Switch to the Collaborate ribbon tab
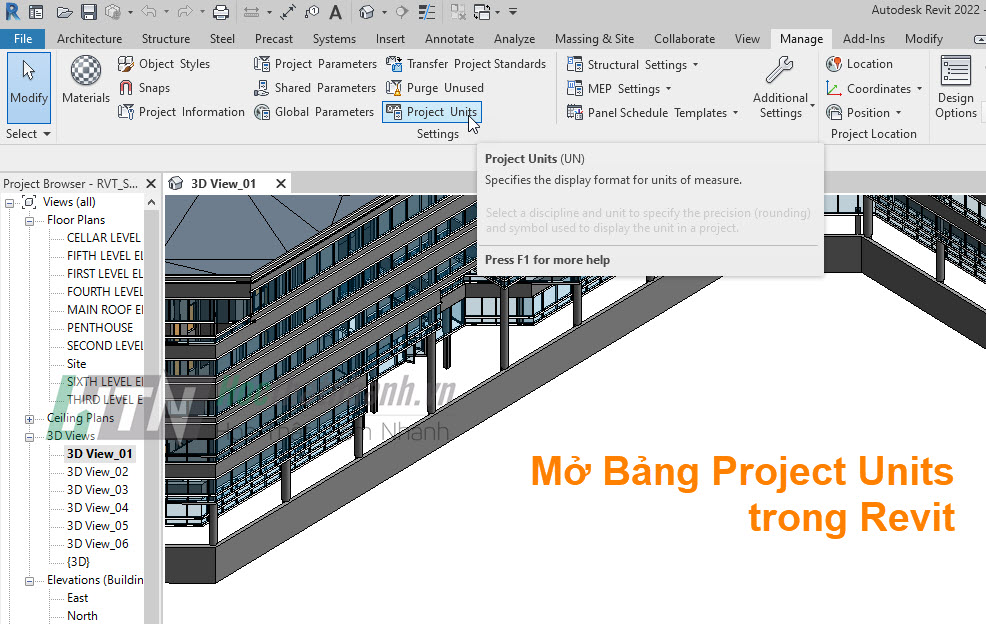This screenshot has width=986, height=624. tap(684, 38)
